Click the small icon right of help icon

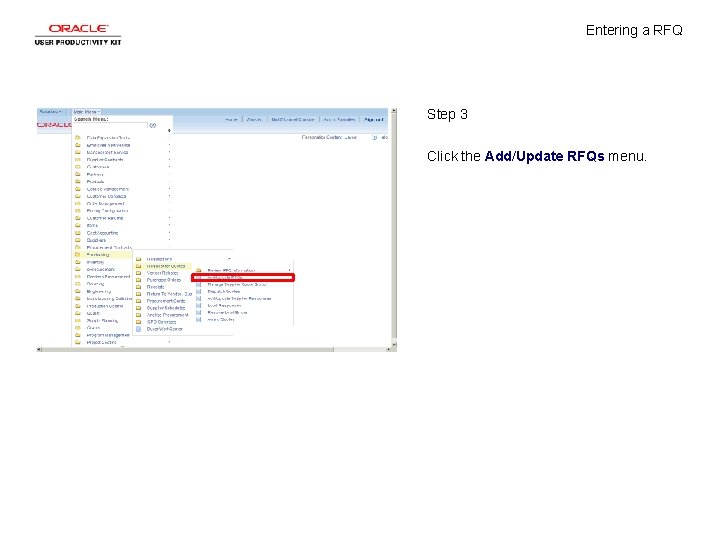click(x=385, y=137)
